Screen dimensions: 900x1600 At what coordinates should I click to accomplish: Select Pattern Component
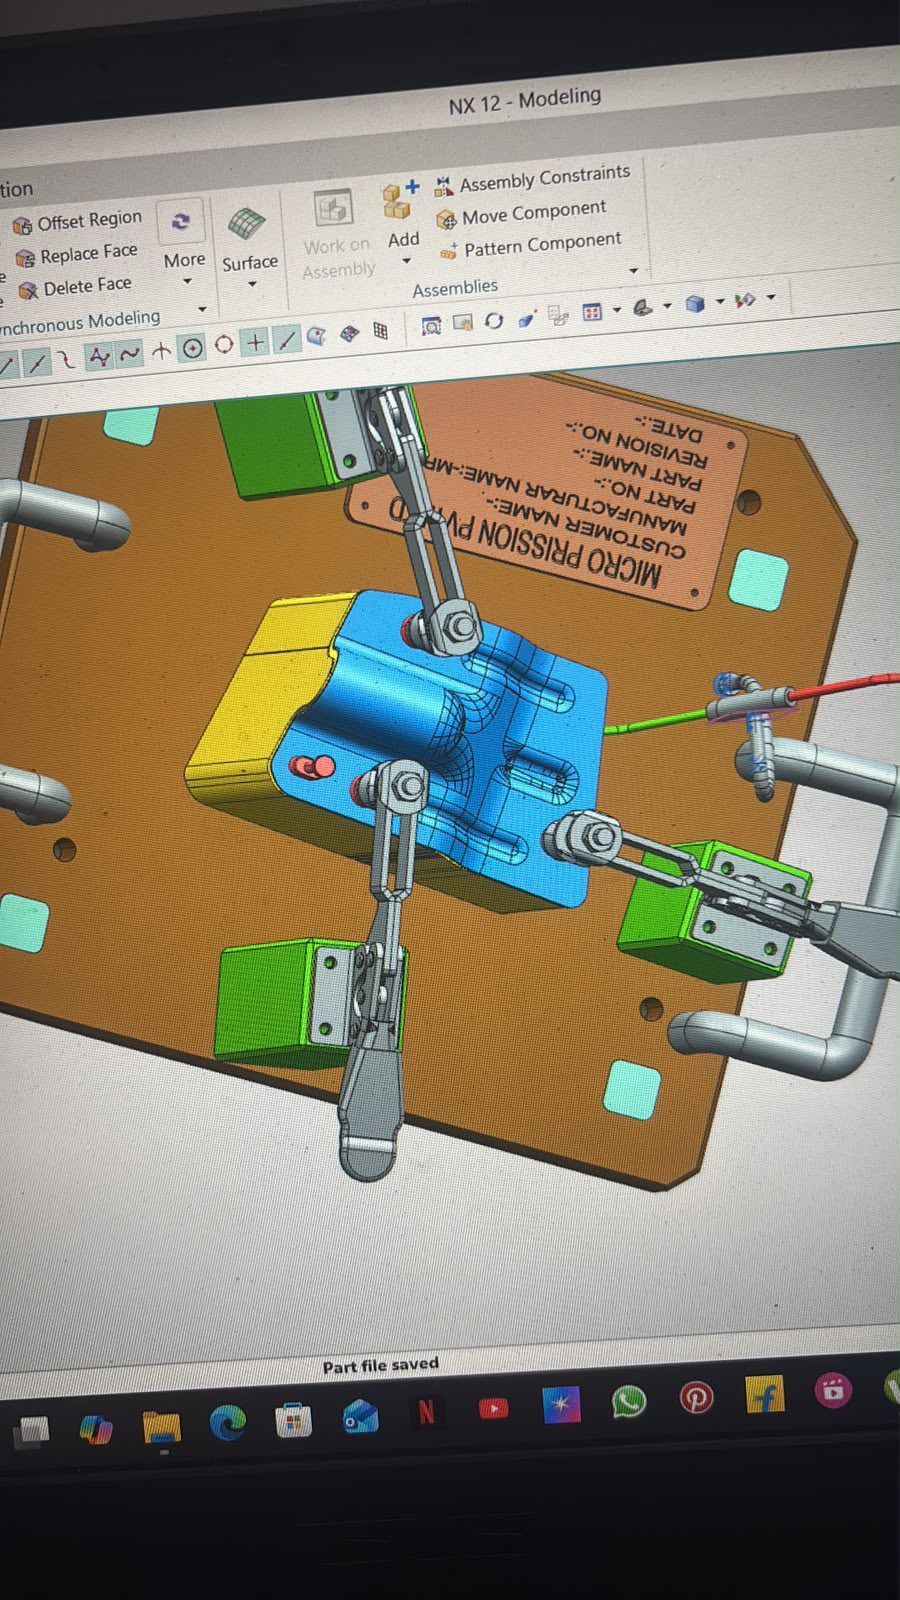(x=530, y=245)
